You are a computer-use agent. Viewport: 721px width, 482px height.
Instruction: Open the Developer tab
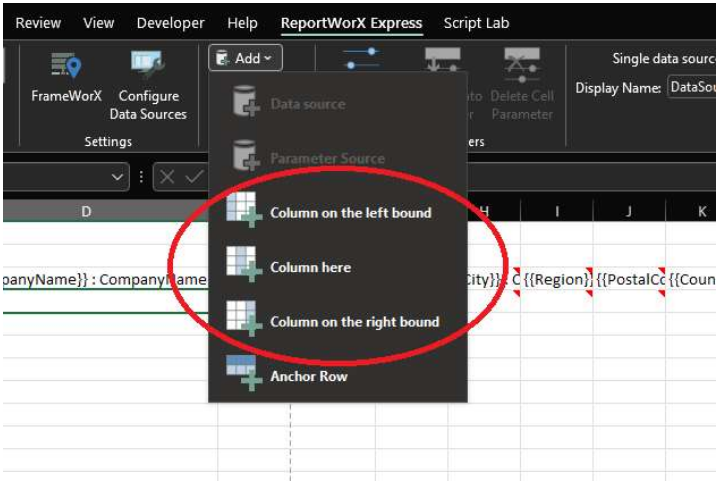coord(171,23)
